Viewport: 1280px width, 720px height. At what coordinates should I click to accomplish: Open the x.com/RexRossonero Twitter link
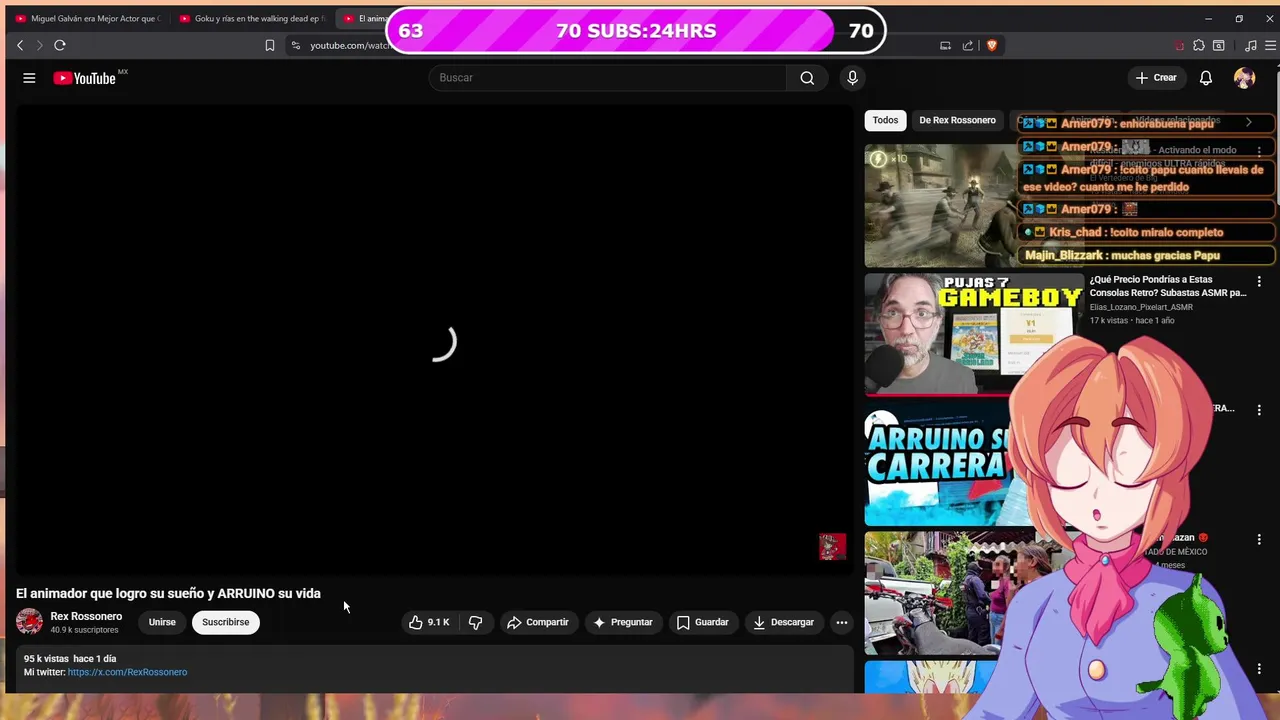tap(127, 672)
